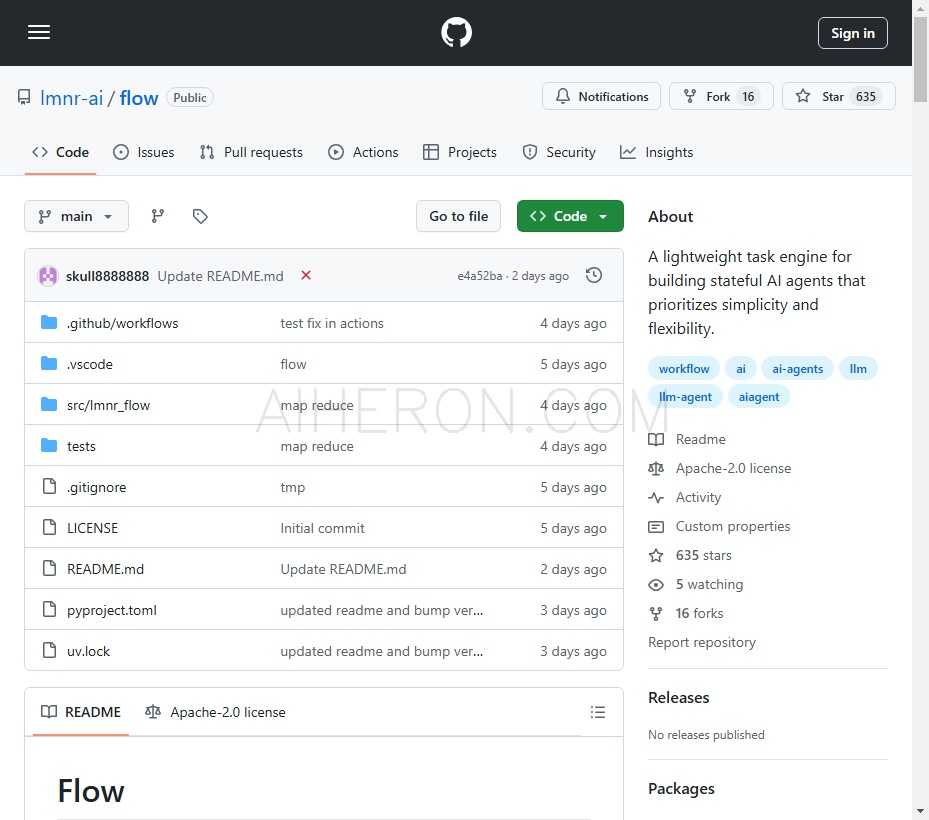
Task: Click the ai topic tag
Action: pos(741,369)
